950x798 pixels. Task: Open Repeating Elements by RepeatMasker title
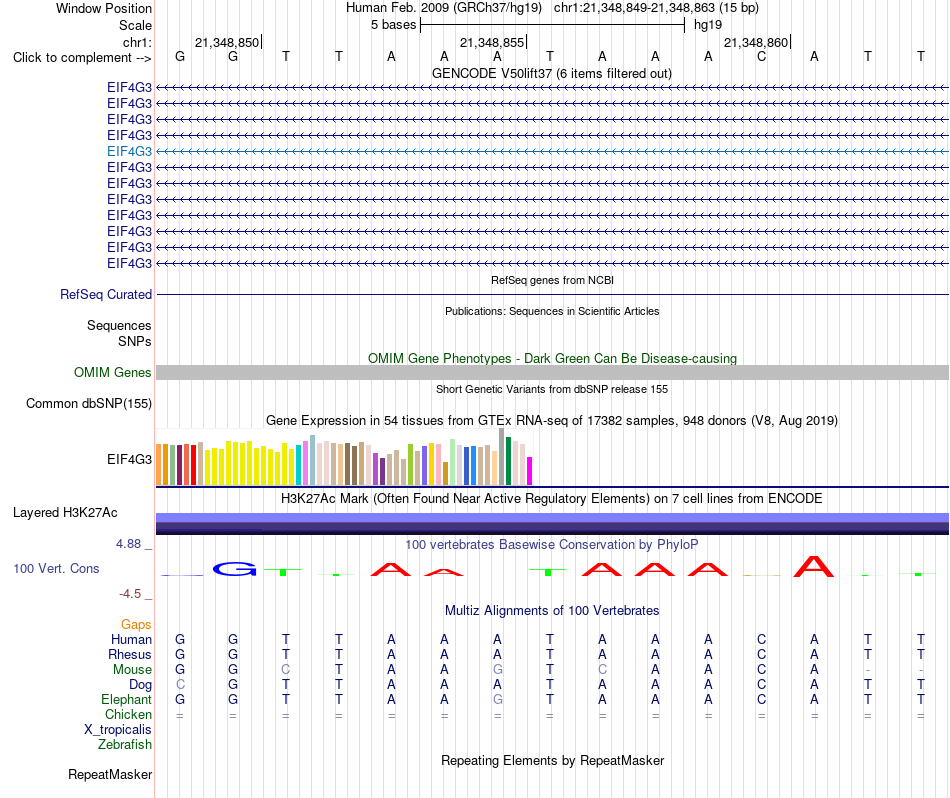pyautogui.click(x=552, y=760)
